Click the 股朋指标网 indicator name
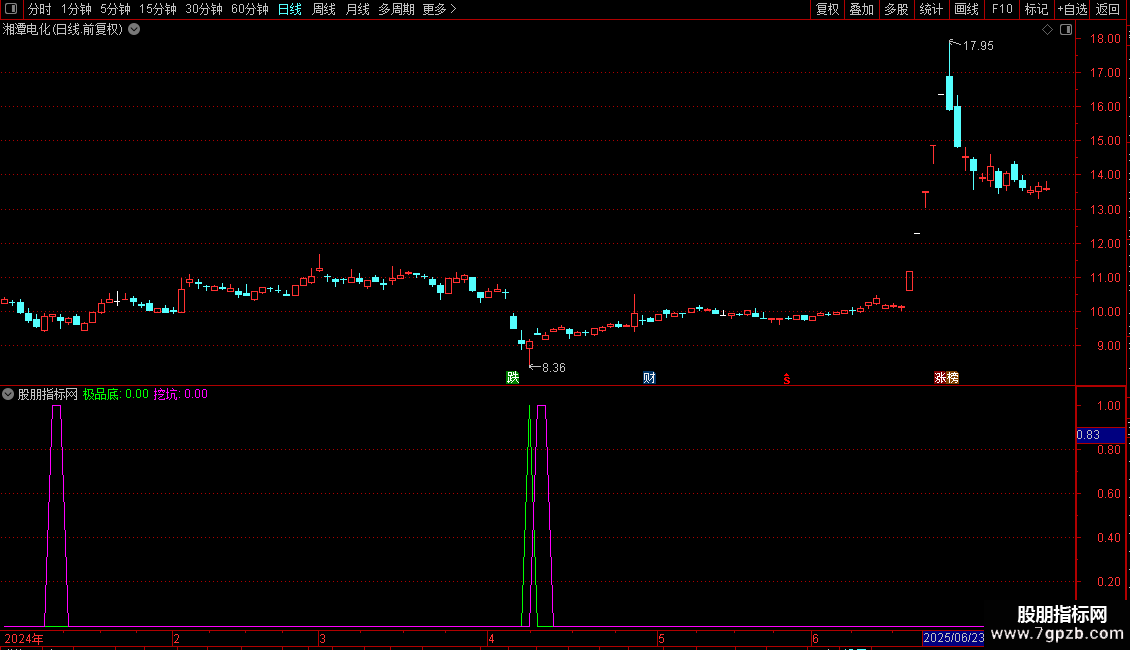 48,394
